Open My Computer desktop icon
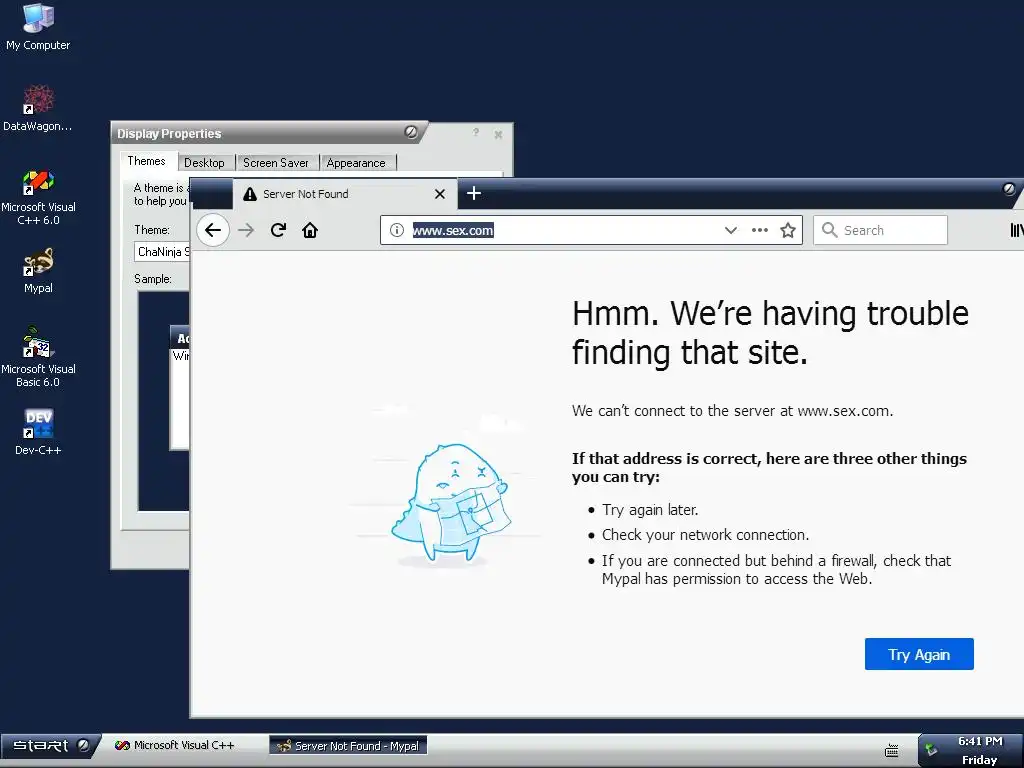The width and height of the screenshot is (1024, 768). tap(38, 27)
